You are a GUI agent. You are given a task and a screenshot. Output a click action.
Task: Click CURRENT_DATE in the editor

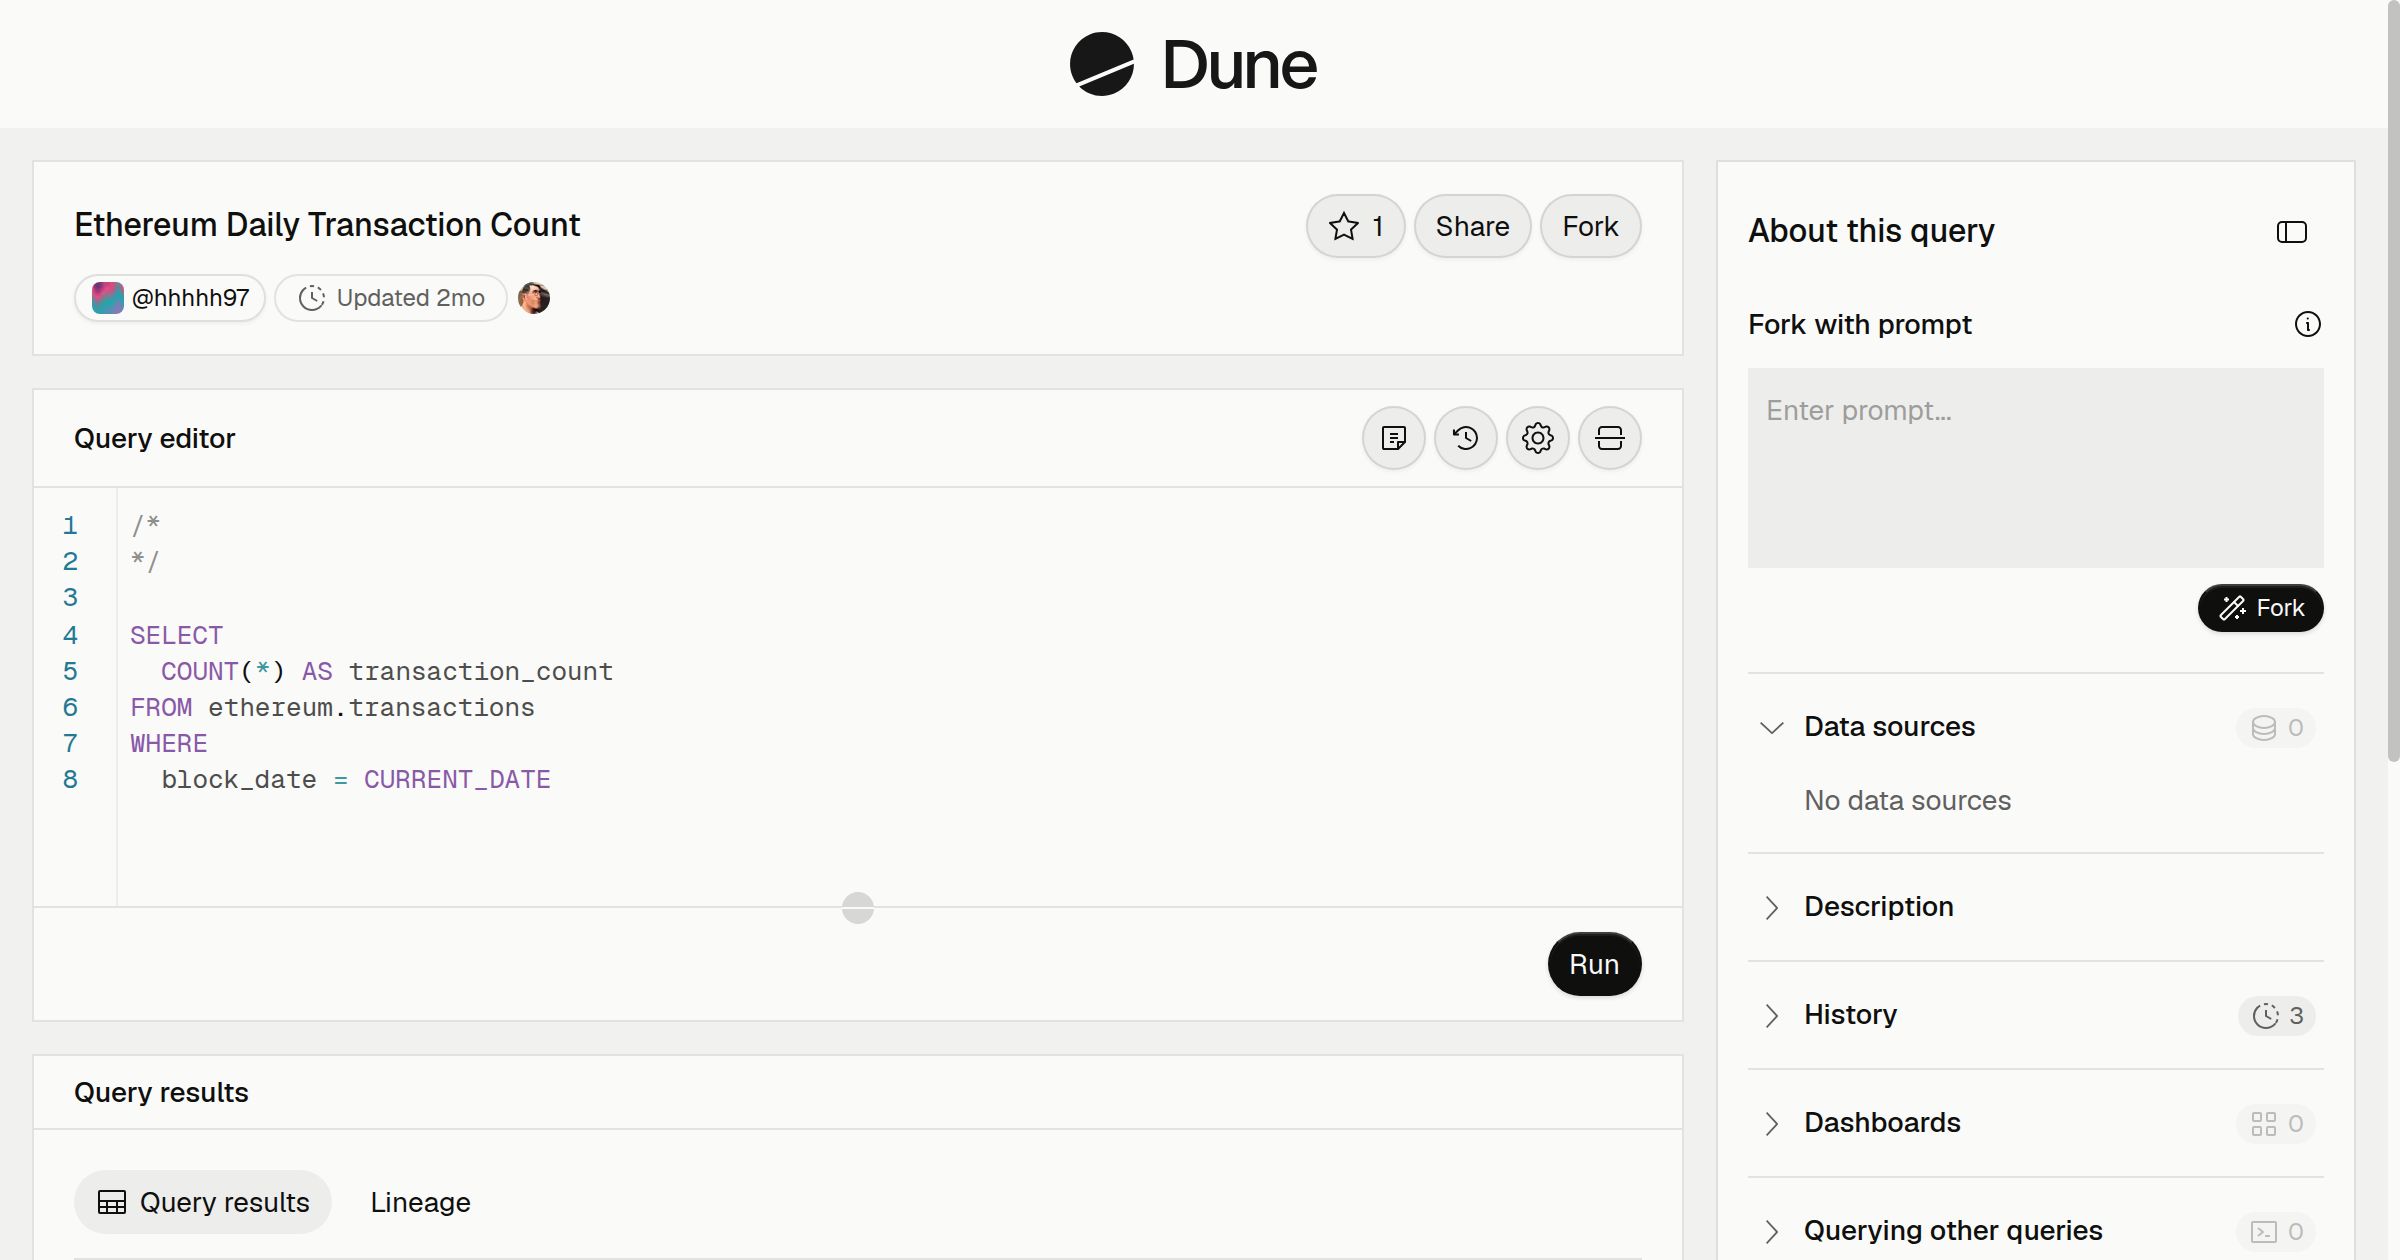pos(457,779)
